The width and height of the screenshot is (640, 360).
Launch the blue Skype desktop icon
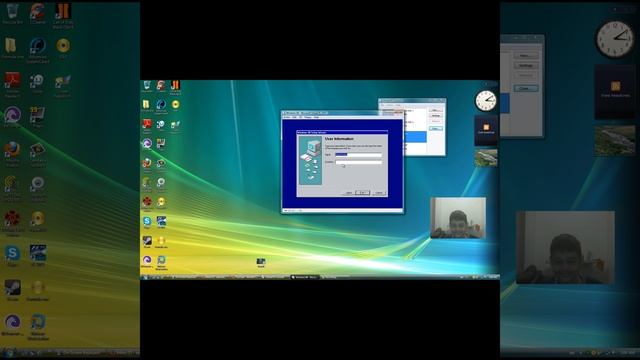[147, 222]
